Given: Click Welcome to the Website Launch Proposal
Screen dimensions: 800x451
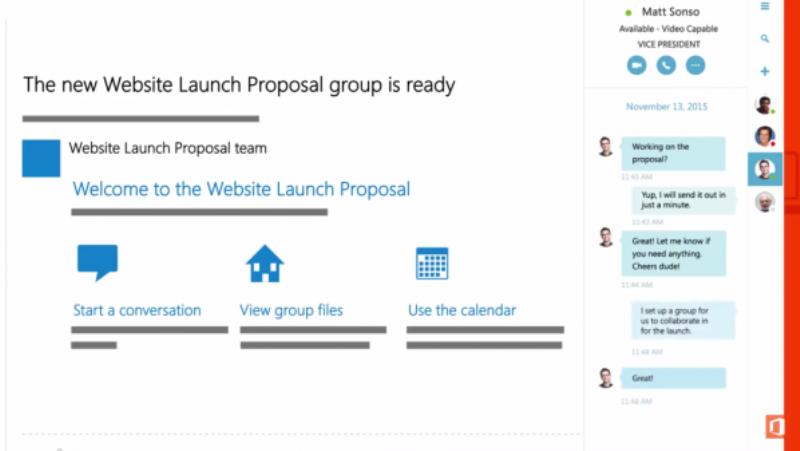Looking at the screenshot, I should pos(241,189).
